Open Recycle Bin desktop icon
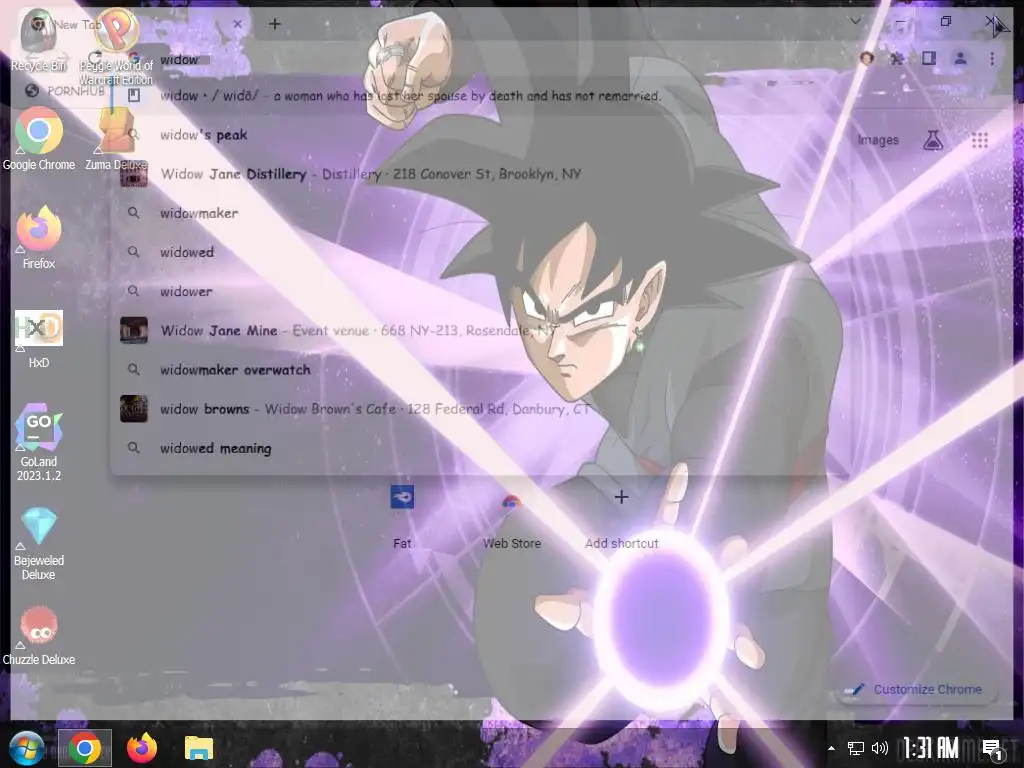Viewport: 1024px width, 768px height. click(39, 39)
